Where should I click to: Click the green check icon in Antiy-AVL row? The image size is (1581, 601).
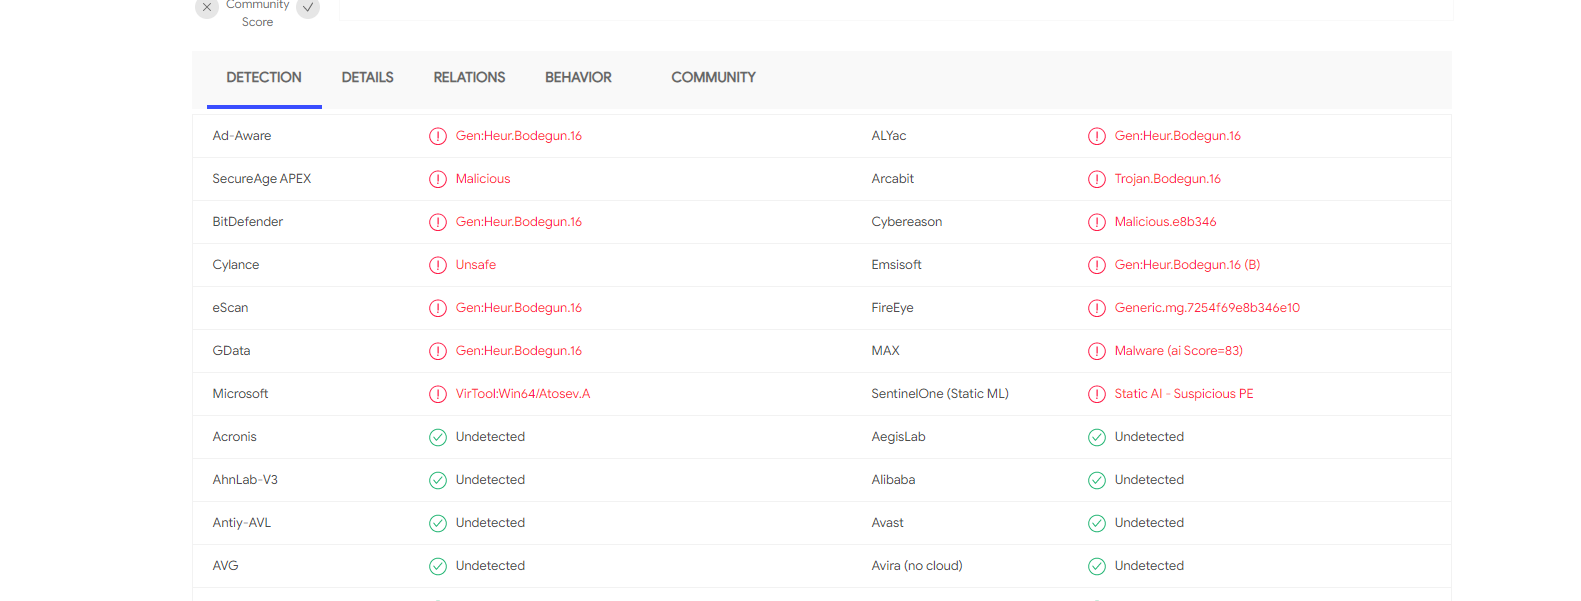click(438, 523)
